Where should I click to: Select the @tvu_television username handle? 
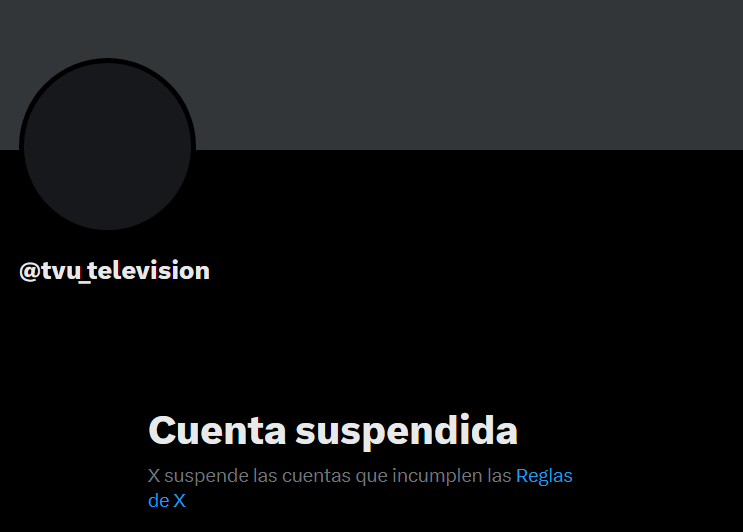click(114, 271)
